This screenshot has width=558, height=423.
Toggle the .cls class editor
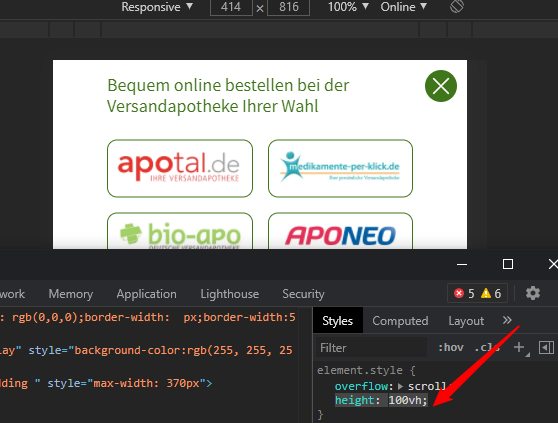click(487, 348)
